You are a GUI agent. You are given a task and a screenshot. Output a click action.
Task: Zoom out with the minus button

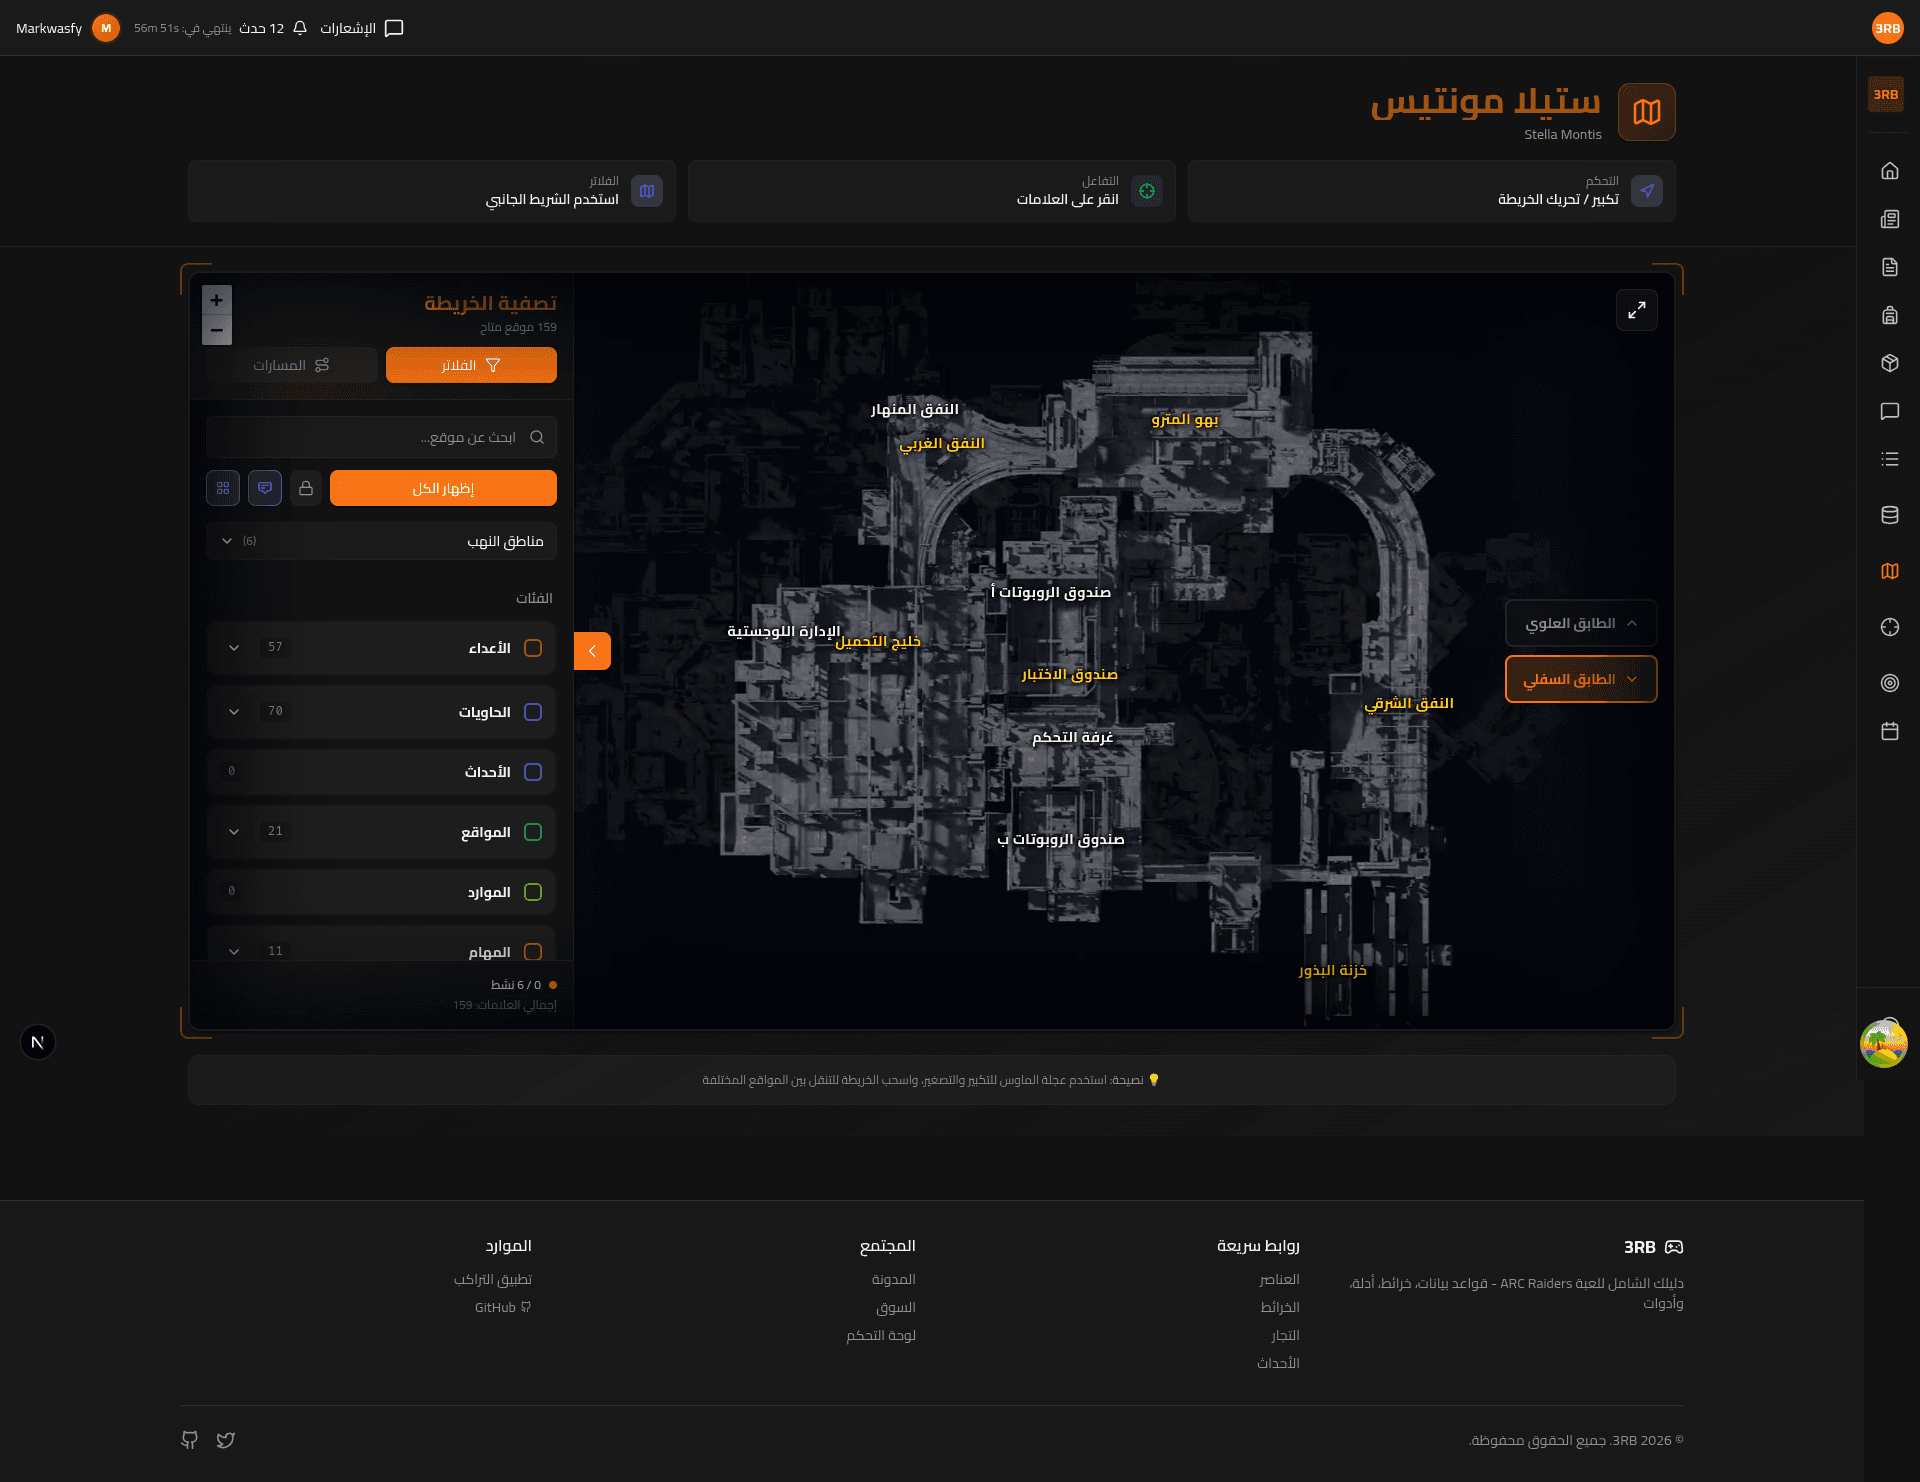pos(216,330)
